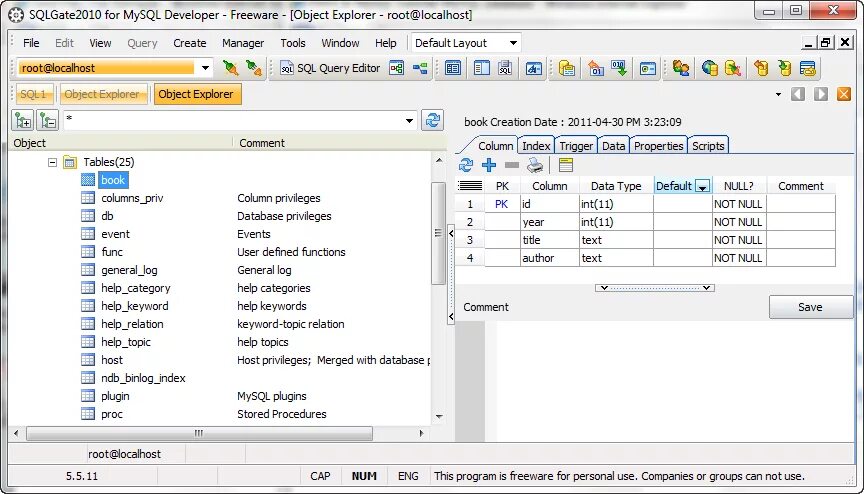Collapse left panel using upper splitter arrow
The width and height of the screenshot is (864, 494).
click(x=451, y=234)
